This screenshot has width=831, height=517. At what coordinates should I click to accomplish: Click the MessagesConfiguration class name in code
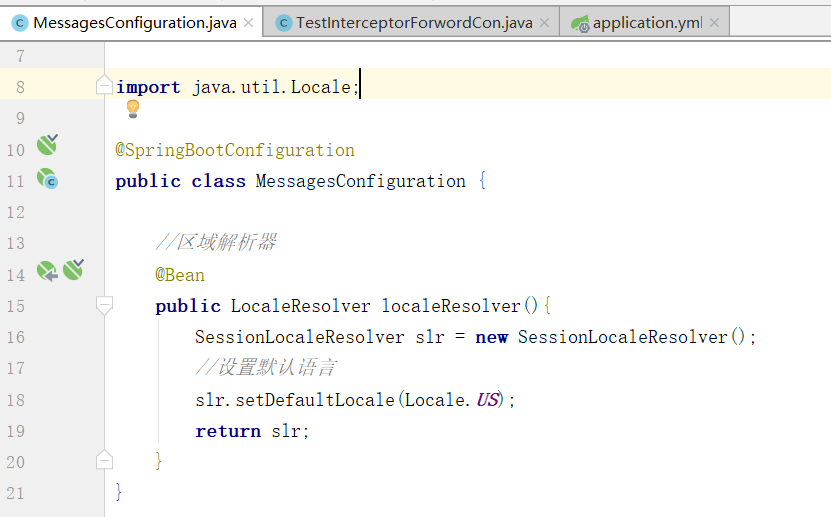click(x=360, y=181)
